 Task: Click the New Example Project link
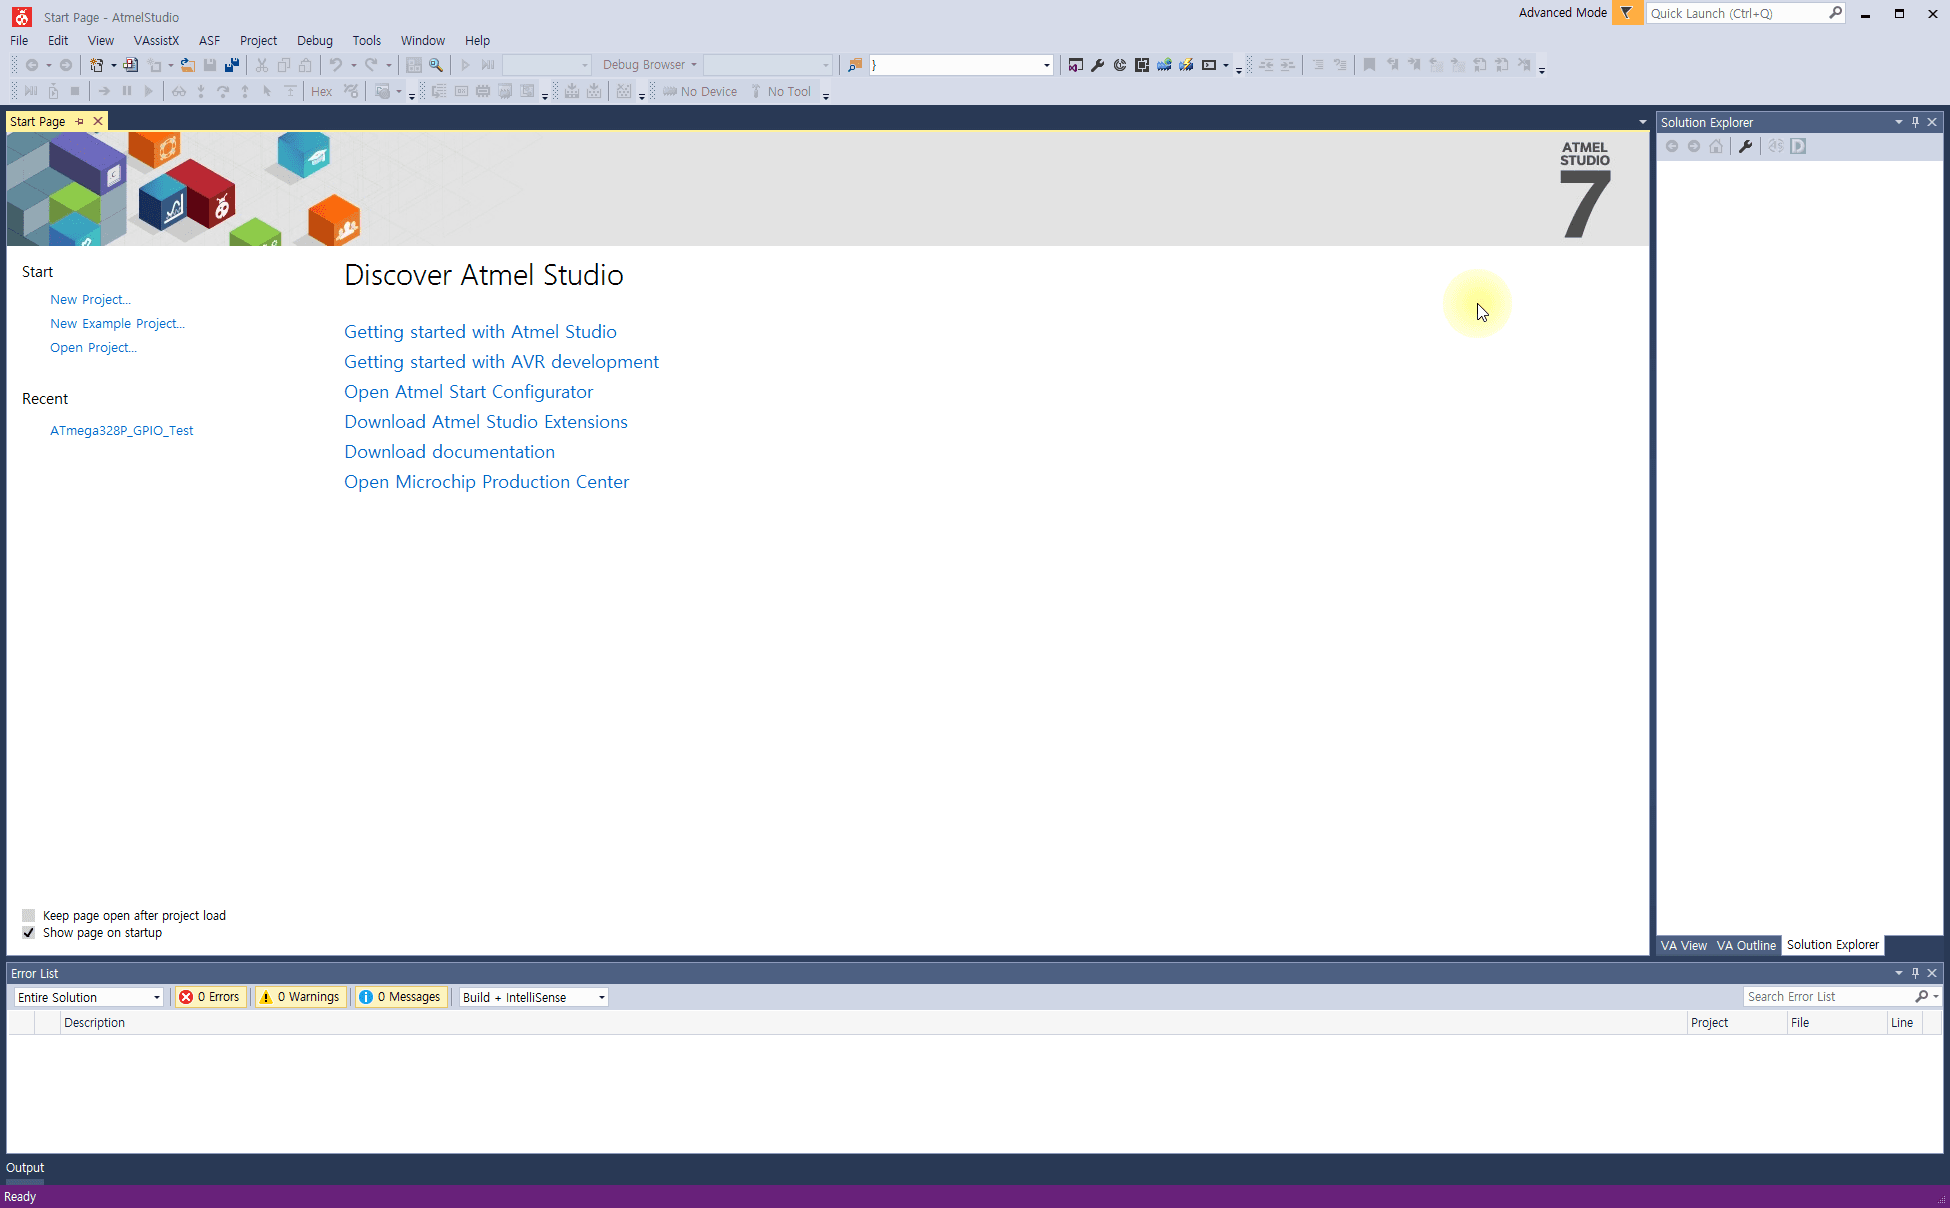pos(117,324)
